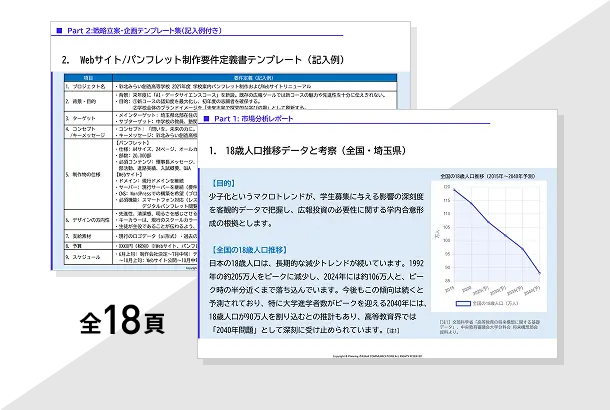Screen dimensions: 610x410
Task: Click the paragraph starting '少子化というマクロトレンドが'
Action: pos(316,210)
